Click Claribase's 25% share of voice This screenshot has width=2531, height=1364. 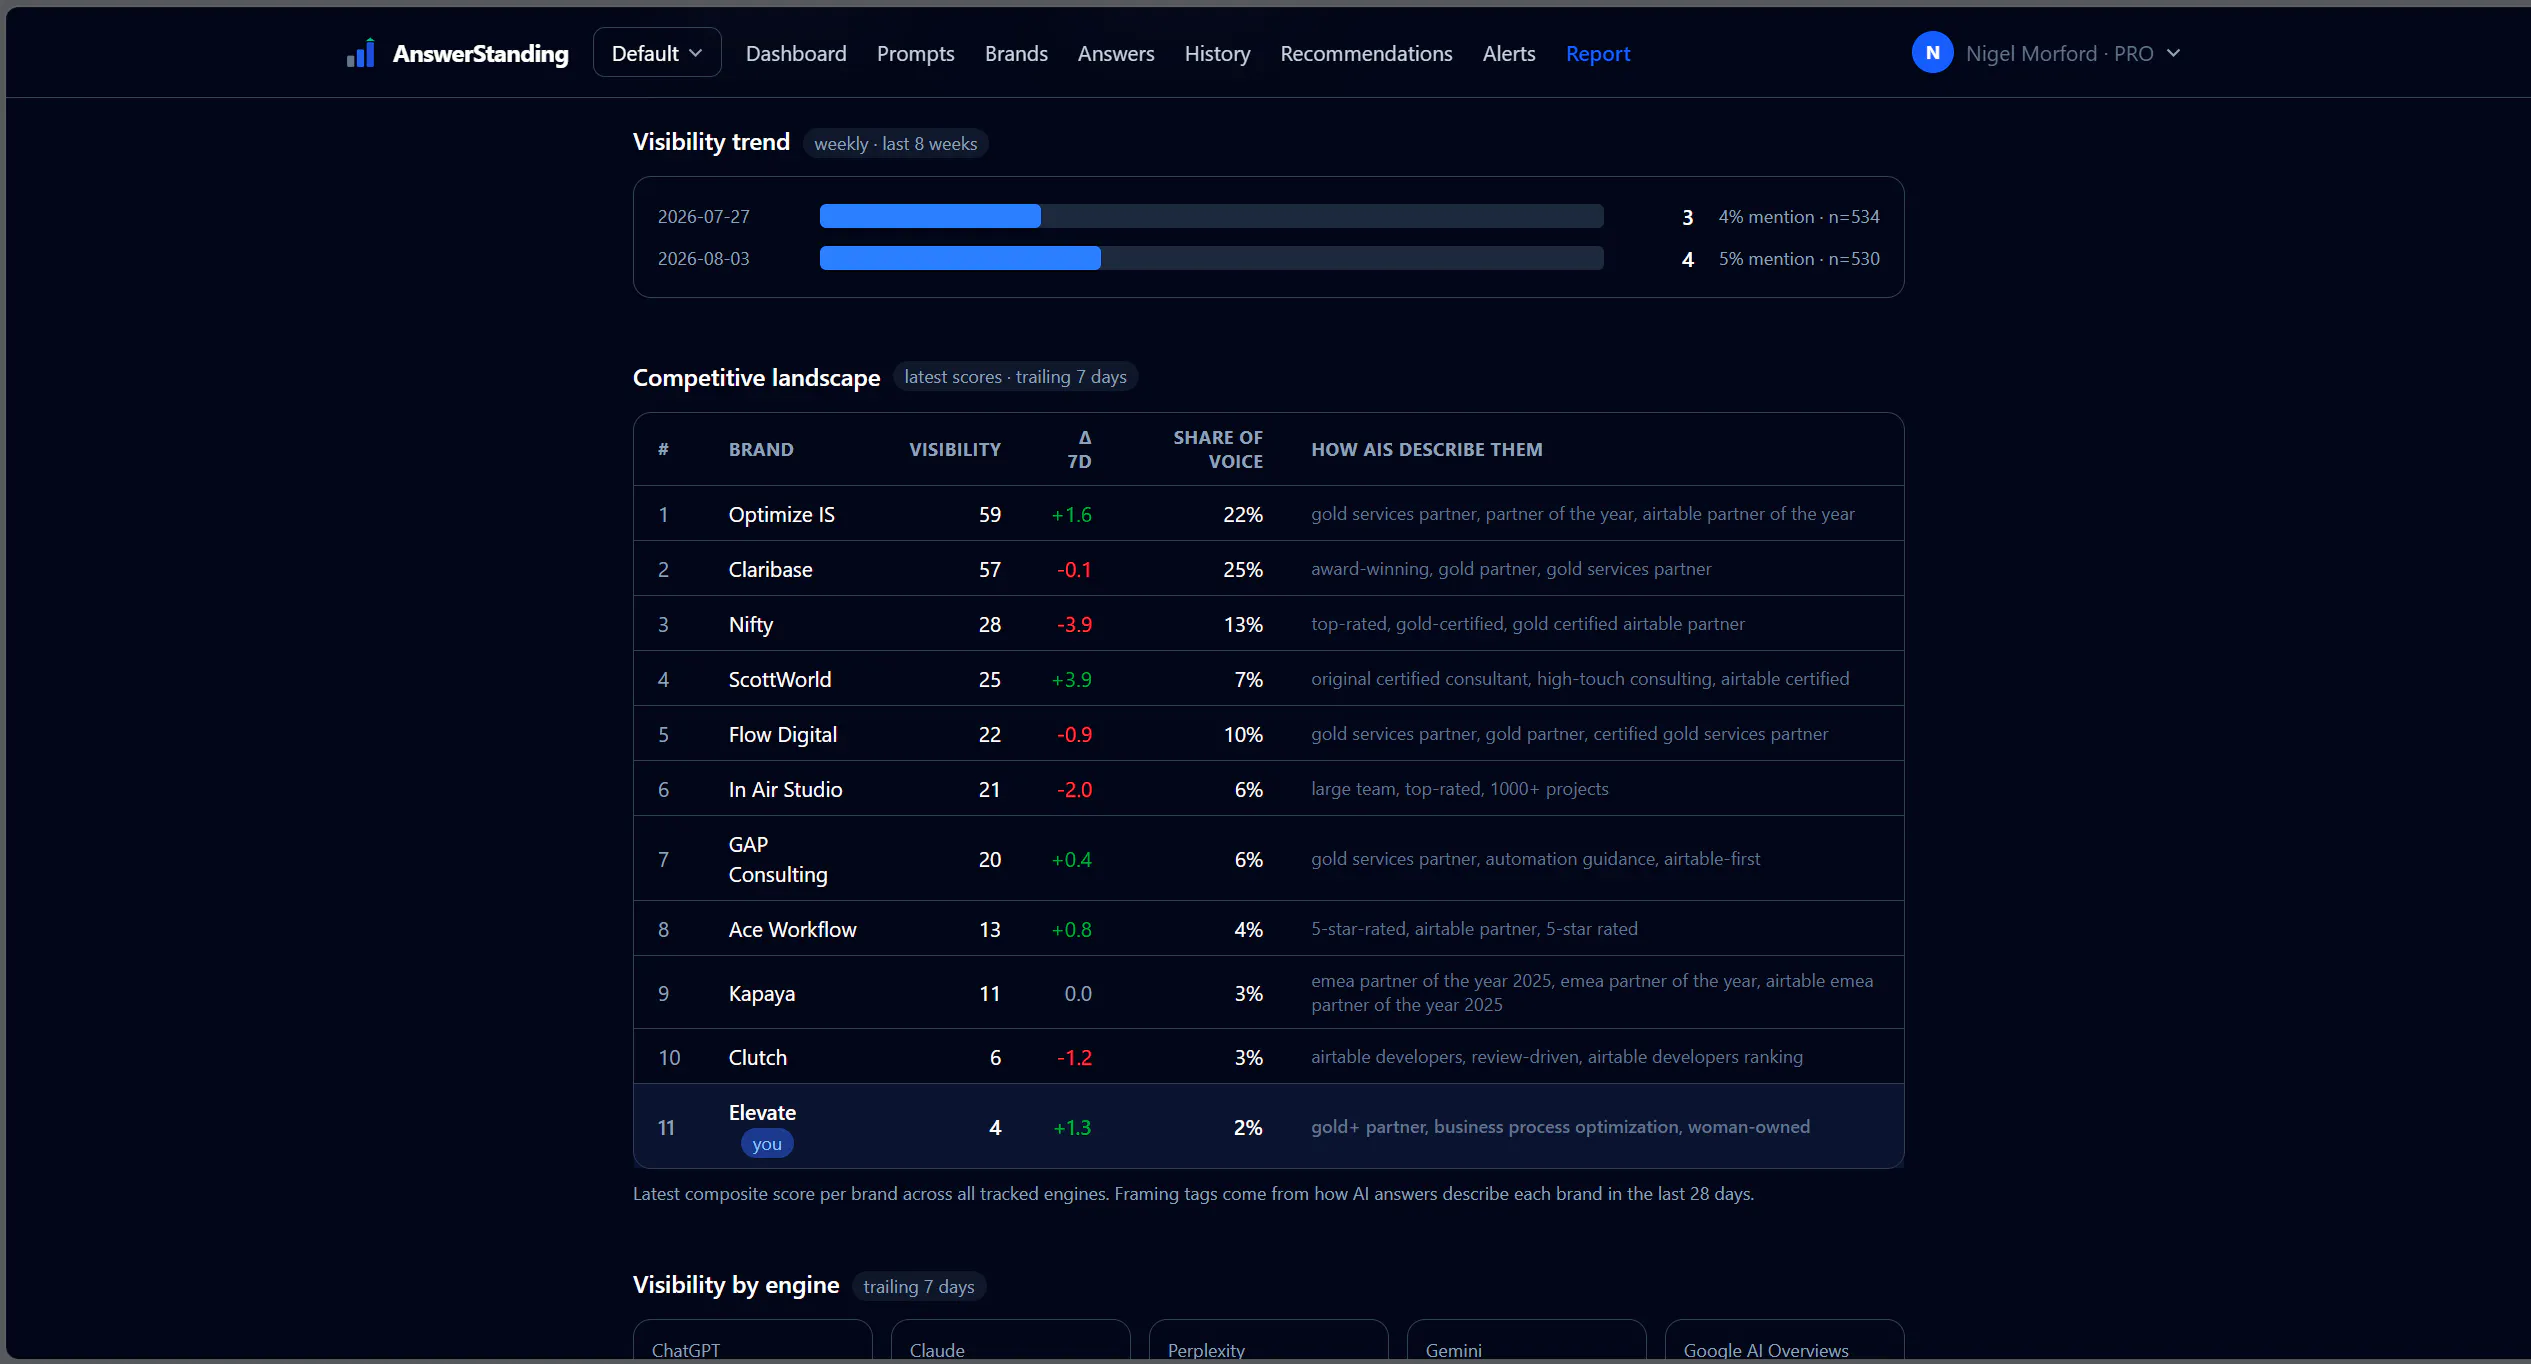pos(1243,569)
